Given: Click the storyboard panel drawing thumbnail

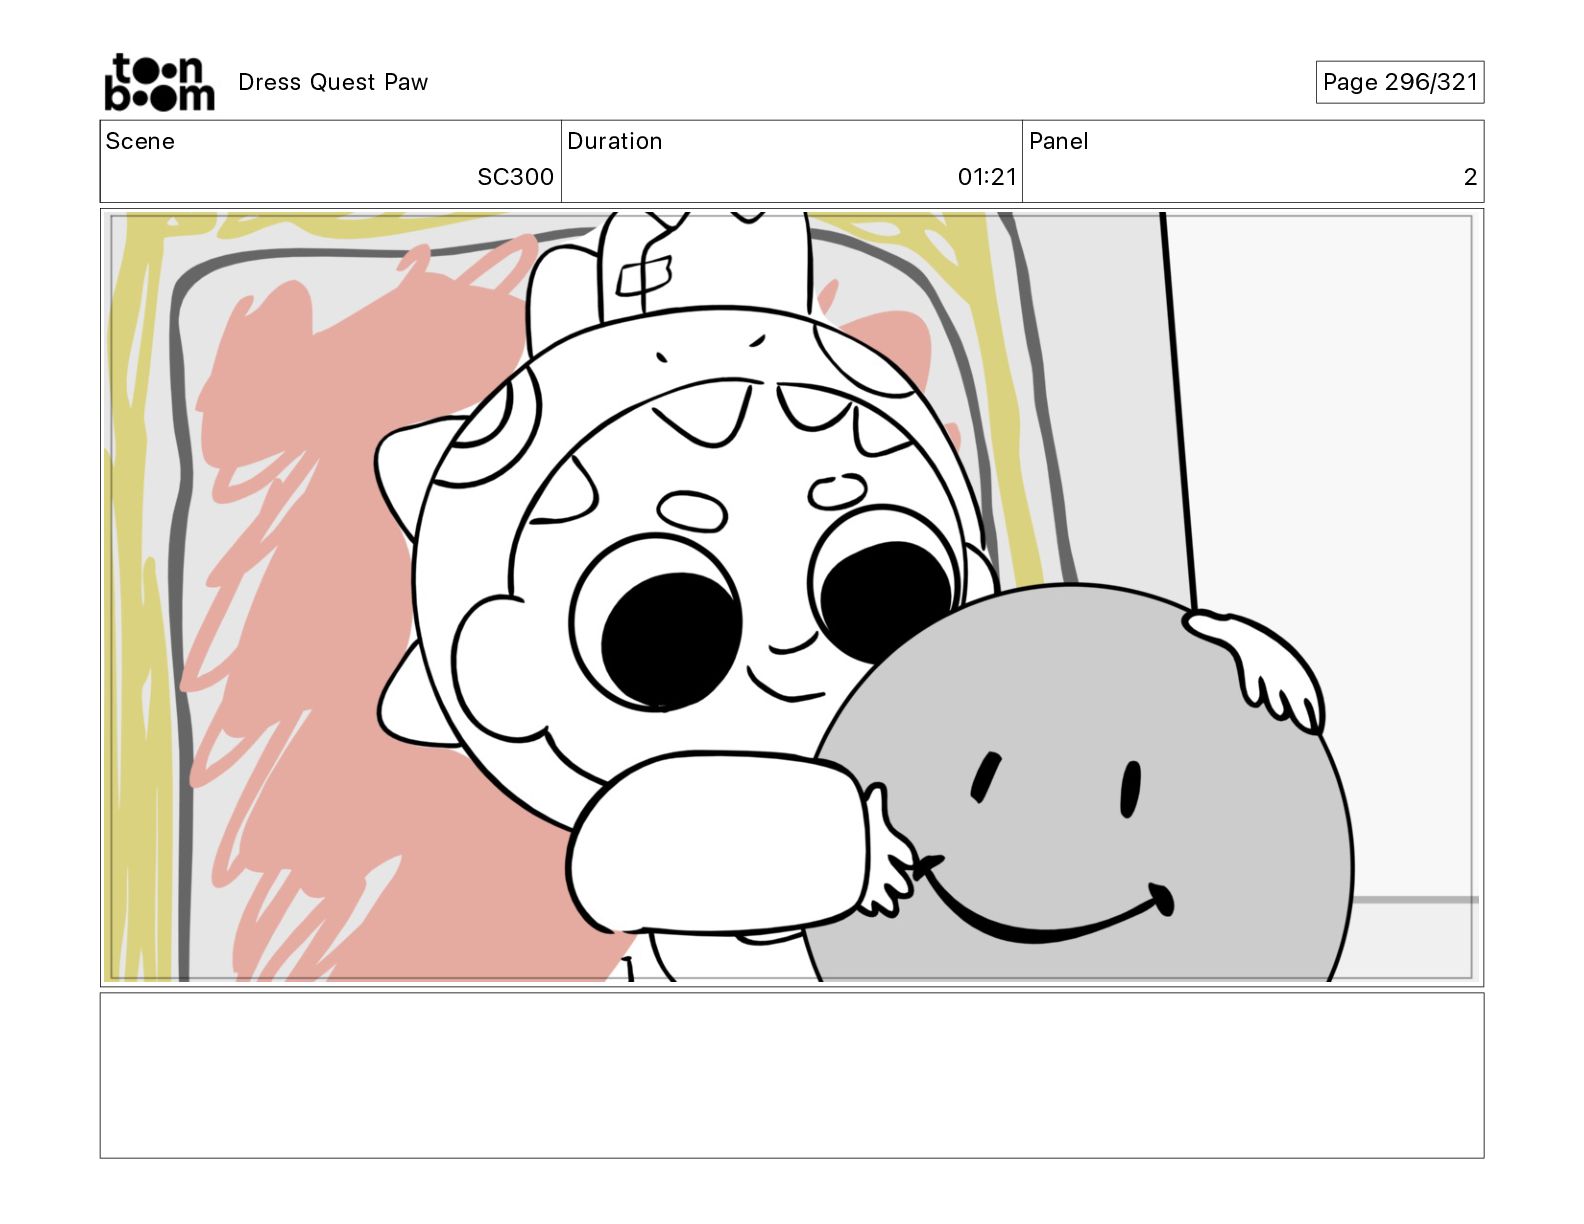Looking at the screenshot, I should coord(792,597).
